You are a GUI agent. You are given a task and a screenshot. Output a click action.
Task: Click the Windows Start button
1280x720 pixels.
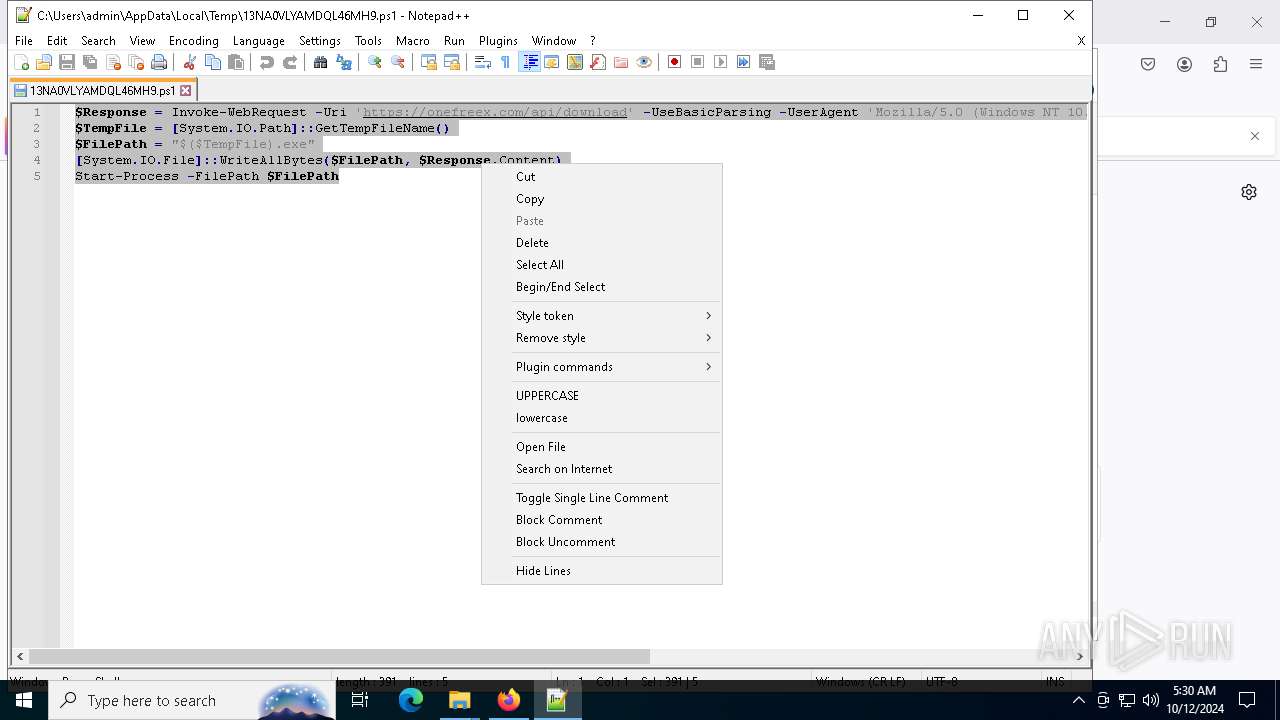23,700
